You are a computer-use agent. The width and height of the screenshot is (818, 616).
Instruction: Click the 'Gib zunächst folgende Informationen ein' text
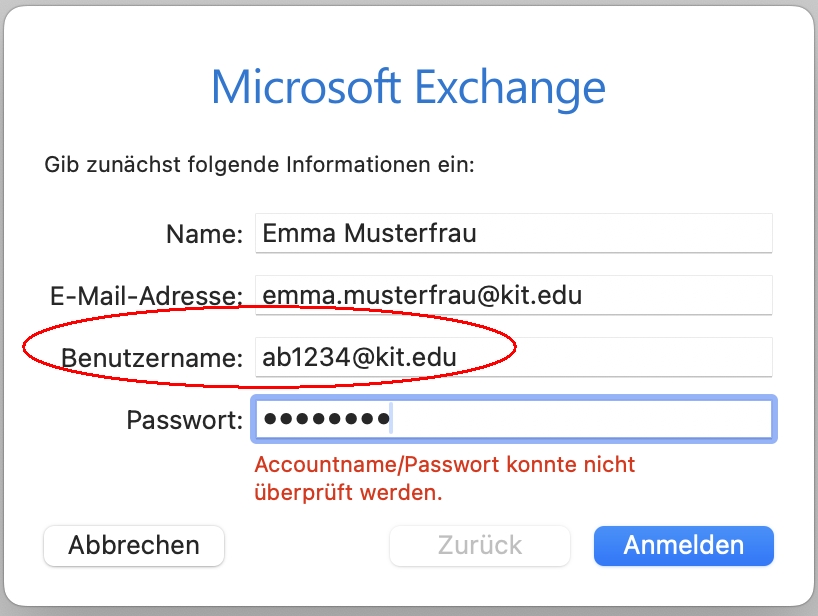tap(259, 164)
